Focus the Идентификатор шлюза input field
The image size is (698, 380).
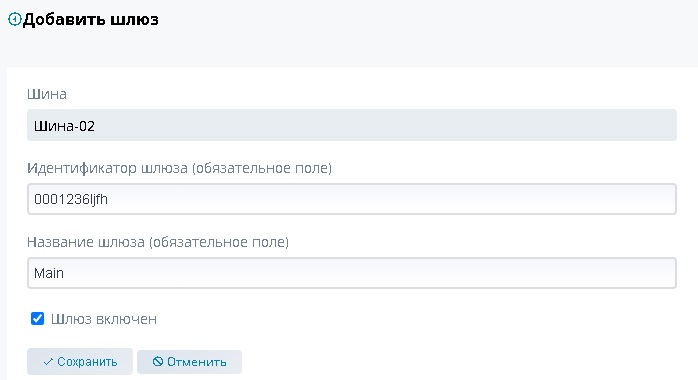(352, 199)
